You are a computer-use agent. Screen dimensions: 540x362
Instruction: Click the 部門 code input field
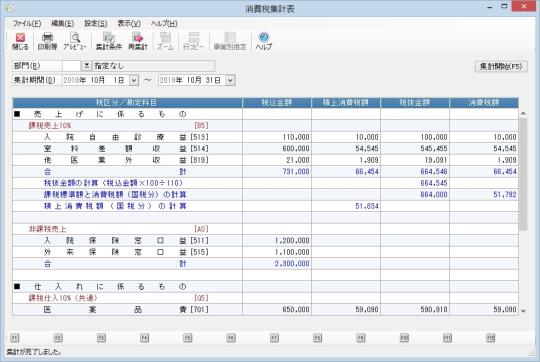tap(72, 65)
